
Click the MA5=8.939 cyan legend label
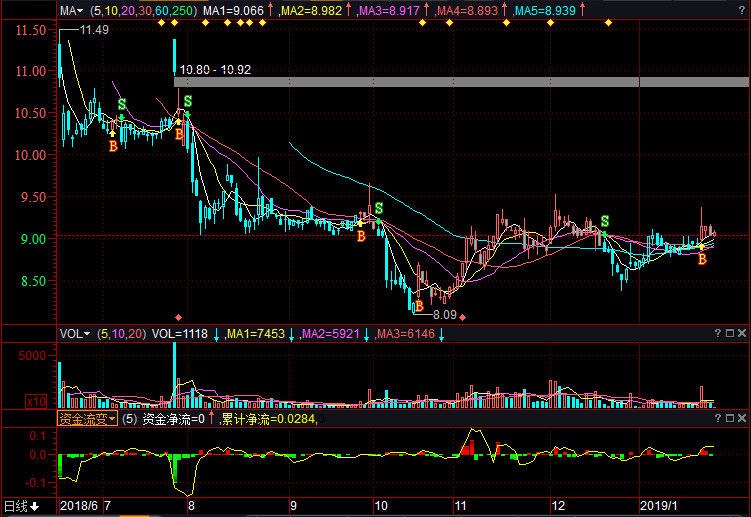[x=573, y=9]
